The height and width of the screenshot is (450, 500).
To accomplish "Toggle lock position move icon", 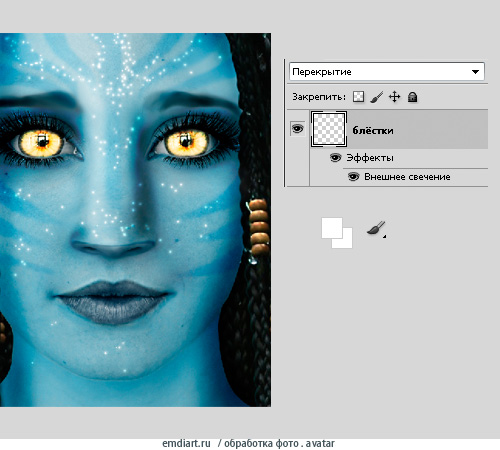I will [x=395, y=97].
